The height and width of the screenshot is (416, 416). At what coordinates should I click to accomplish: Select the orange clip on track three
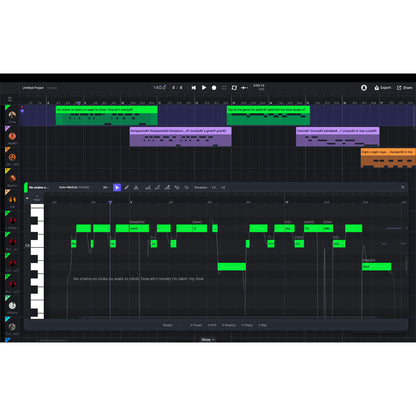click(x=388, y=158)
